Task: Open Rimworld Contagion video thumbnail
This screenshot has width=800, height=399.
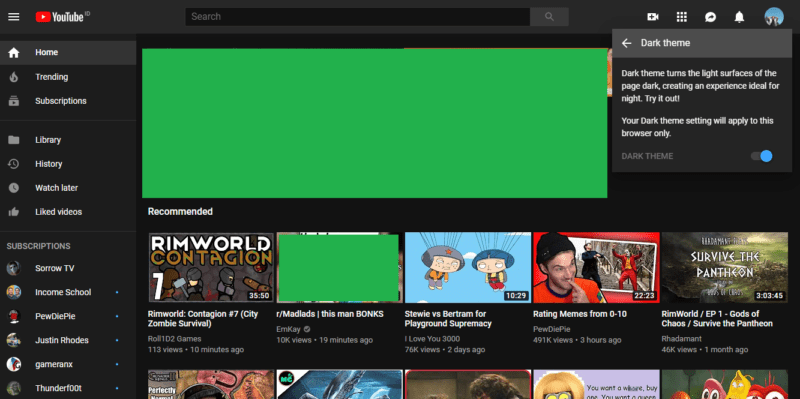Action: 211,267
